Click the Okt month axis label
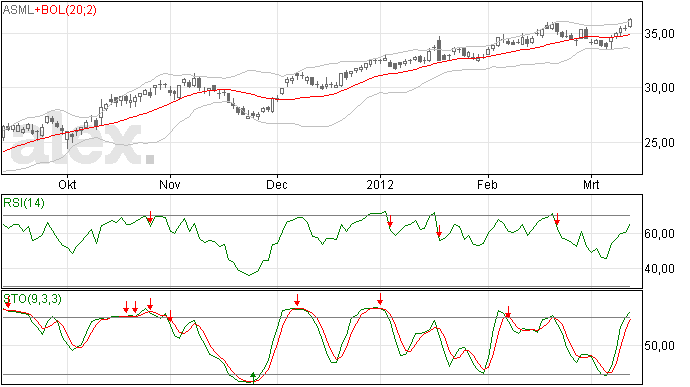This screenshot has width=690, height=387. (67, 184)
